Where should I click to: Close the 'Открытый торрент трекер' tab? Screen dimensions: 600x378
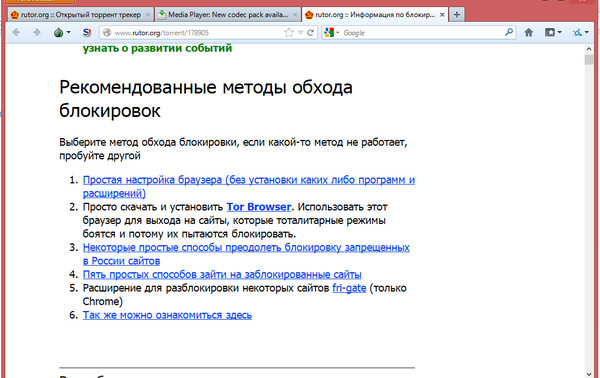click(x=148, y=15)
